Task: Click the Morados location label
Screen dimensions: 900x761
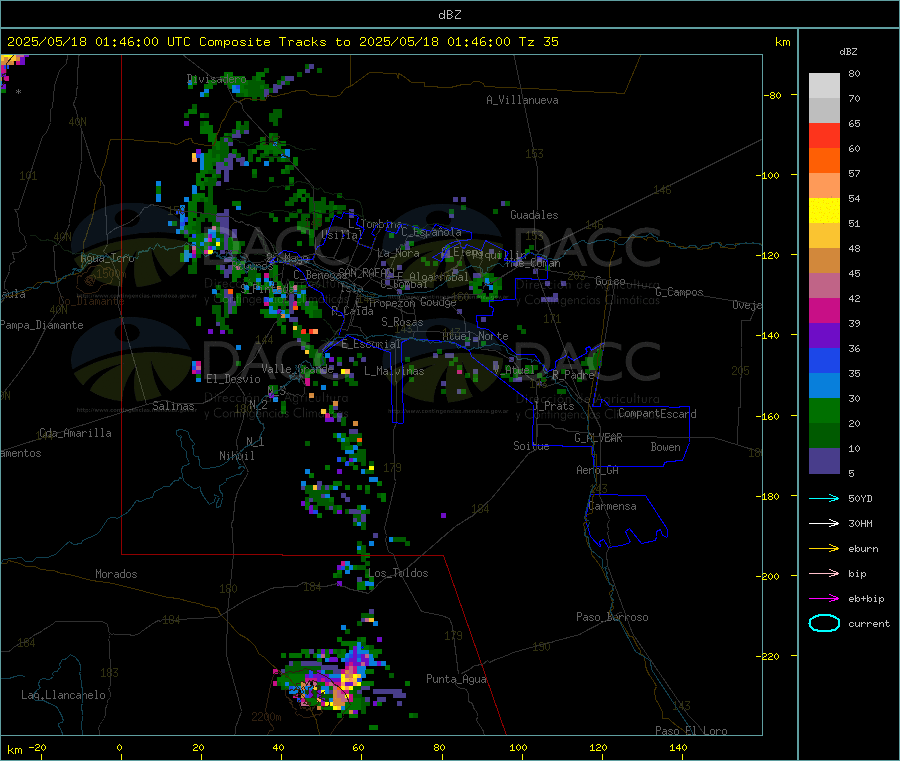Action: pyautogui.click(x=116, y=574)
